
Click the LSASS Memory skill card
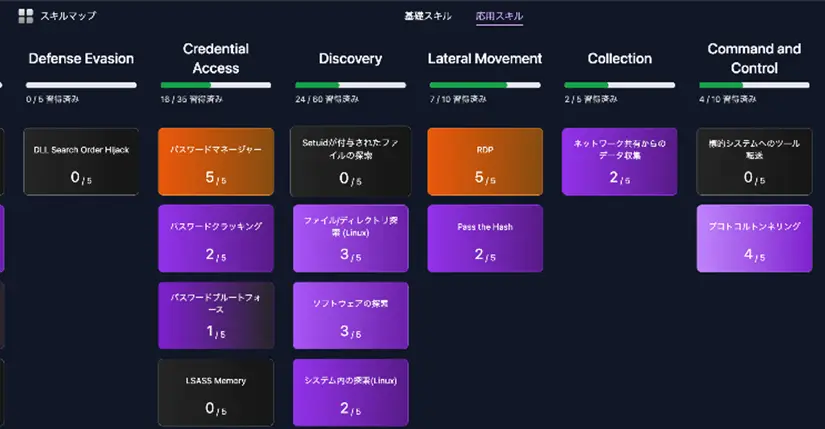[x=216, y=392]
